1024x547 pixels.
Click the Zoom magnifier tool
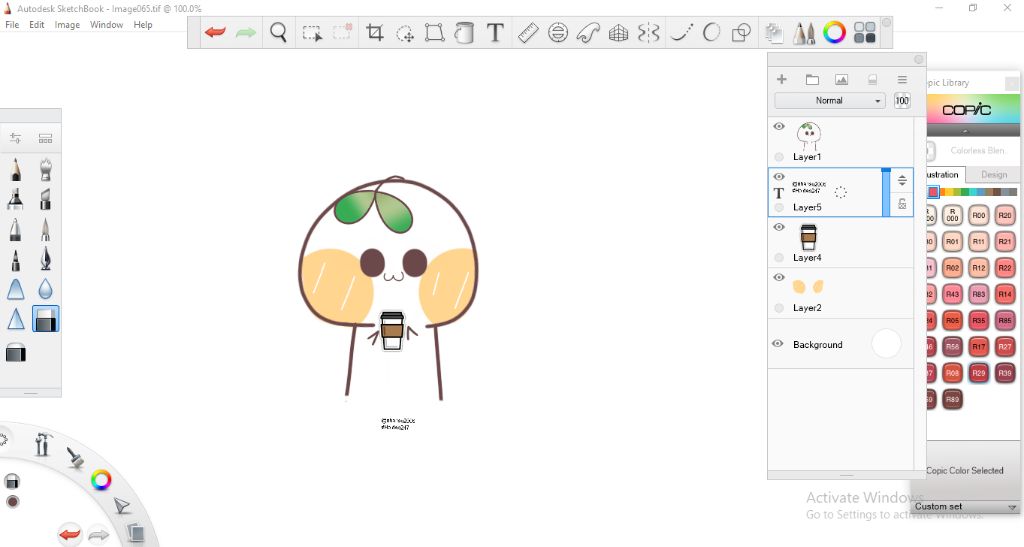pos(279,33)
